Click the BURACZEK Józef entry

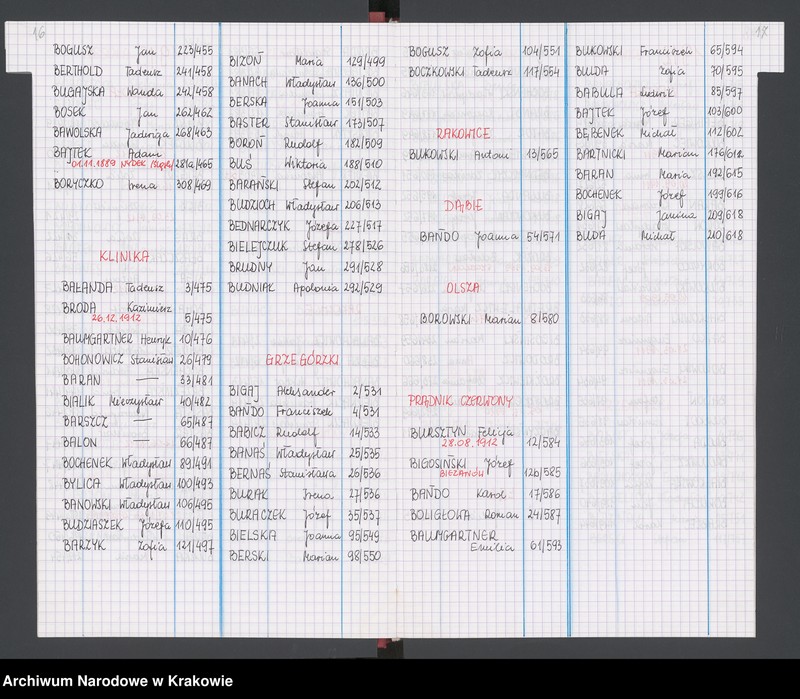[x=305, y=515]
